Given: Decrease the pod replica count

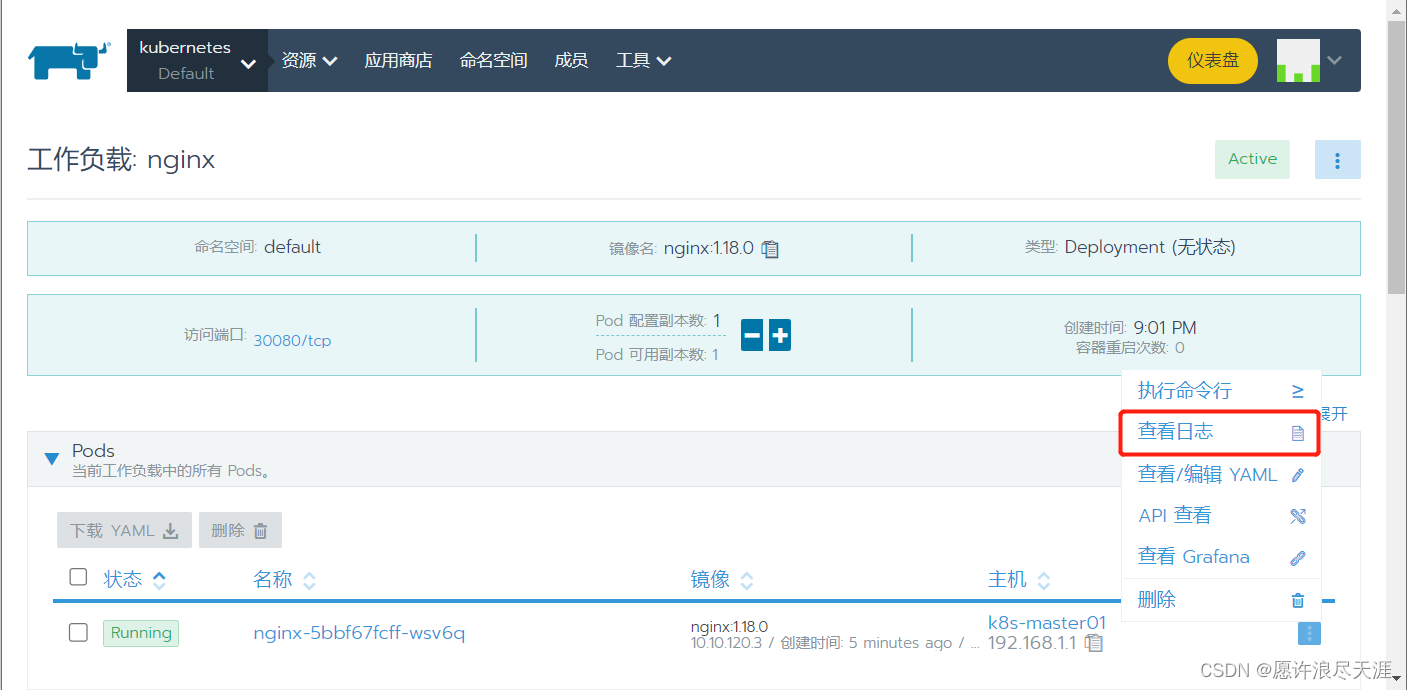Looking at the screenshot, I should 752,336.
